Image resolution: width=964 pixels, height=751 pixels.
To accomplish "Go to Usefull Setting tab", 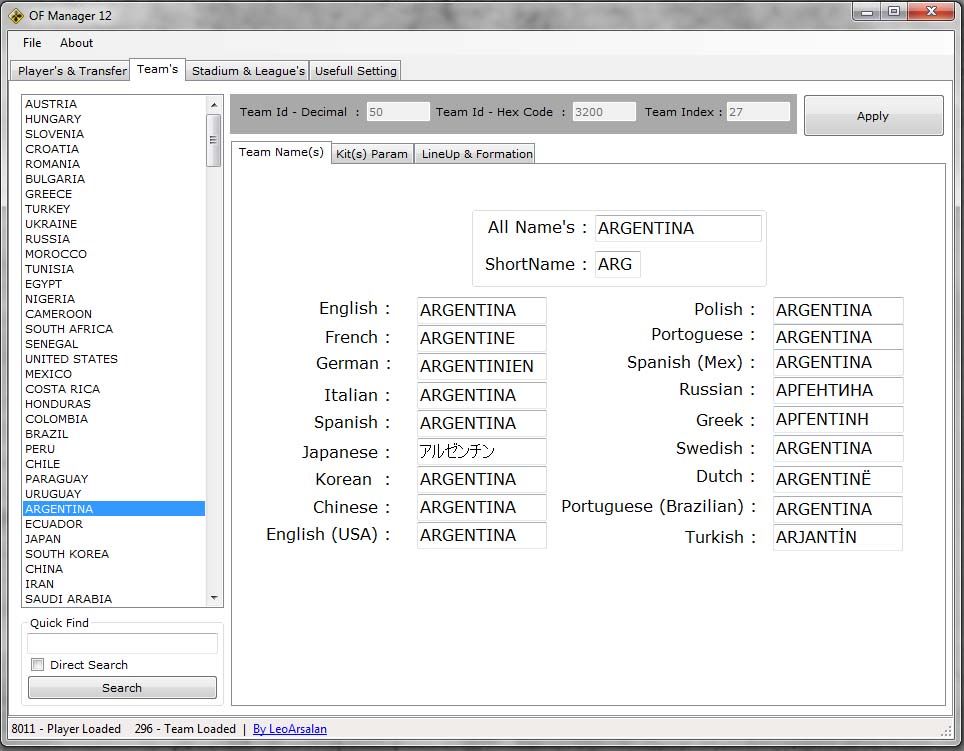I will point(355,71).
